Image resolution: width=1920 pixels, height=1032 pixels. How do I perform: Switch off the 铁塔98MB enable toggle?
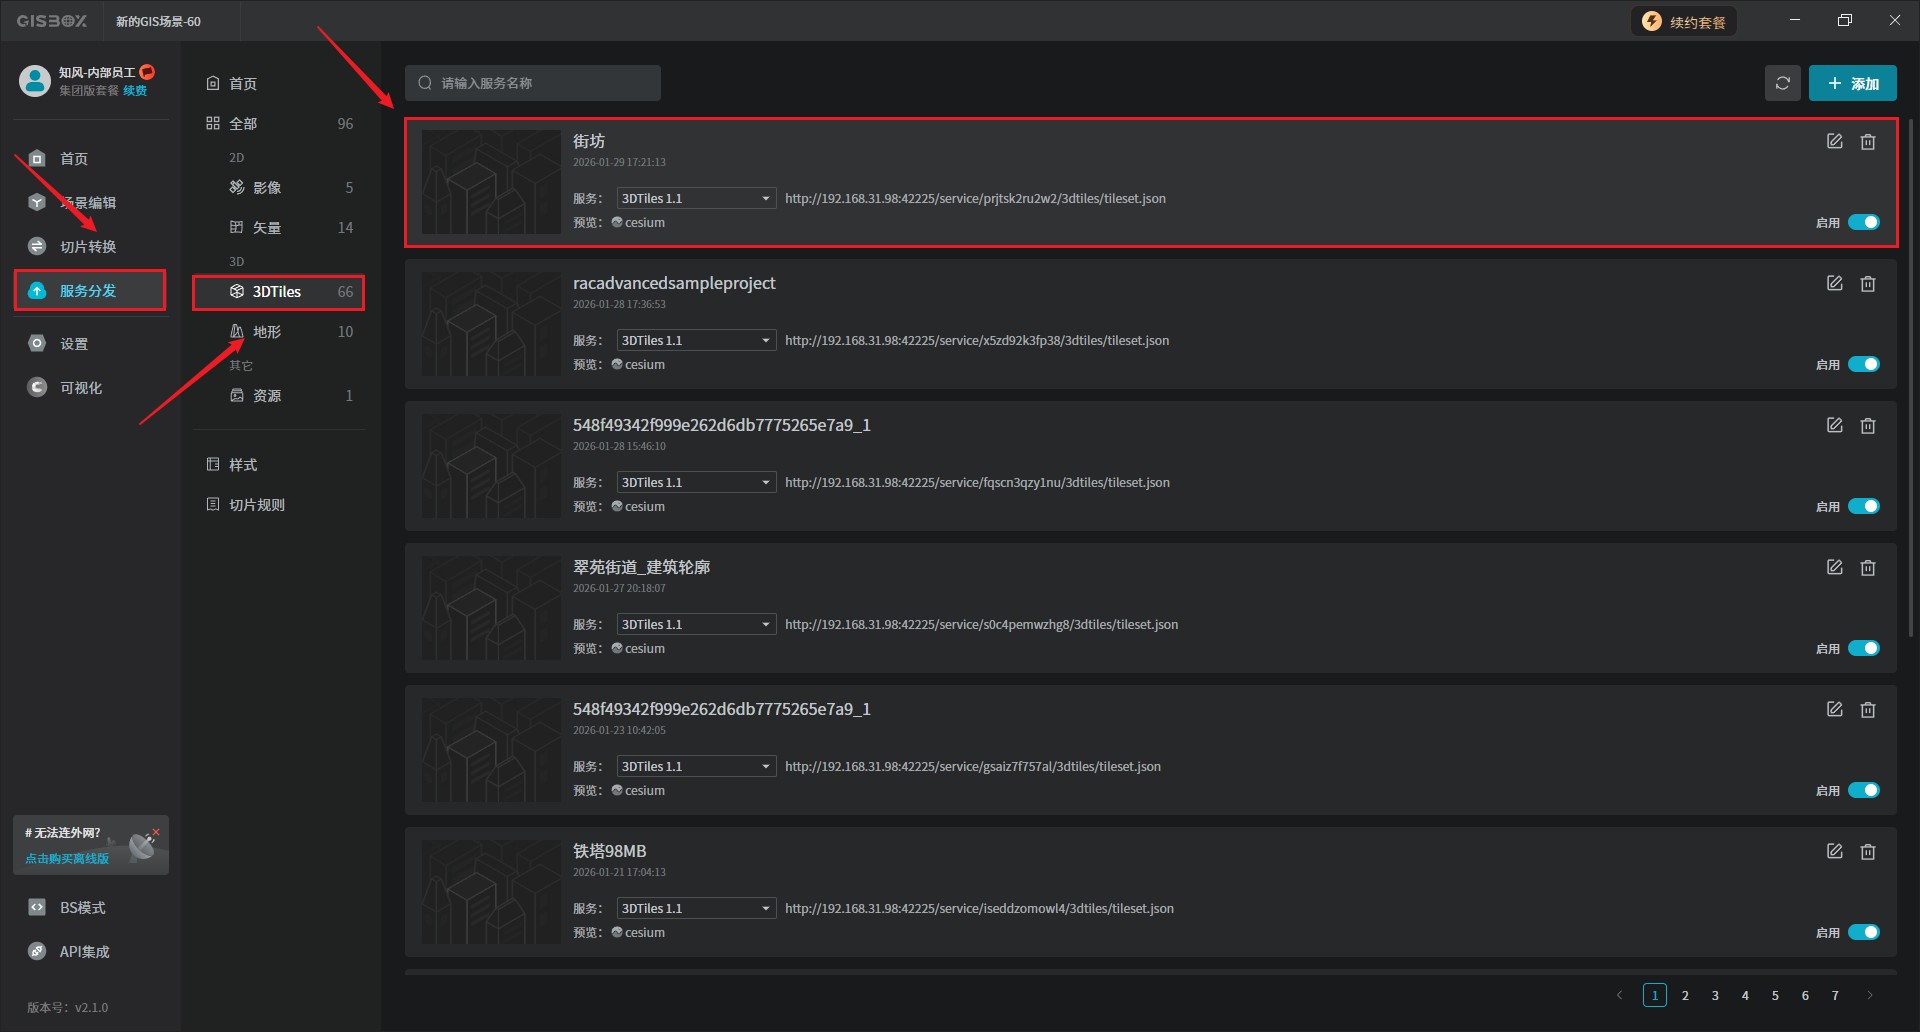tap(1863, 933)
